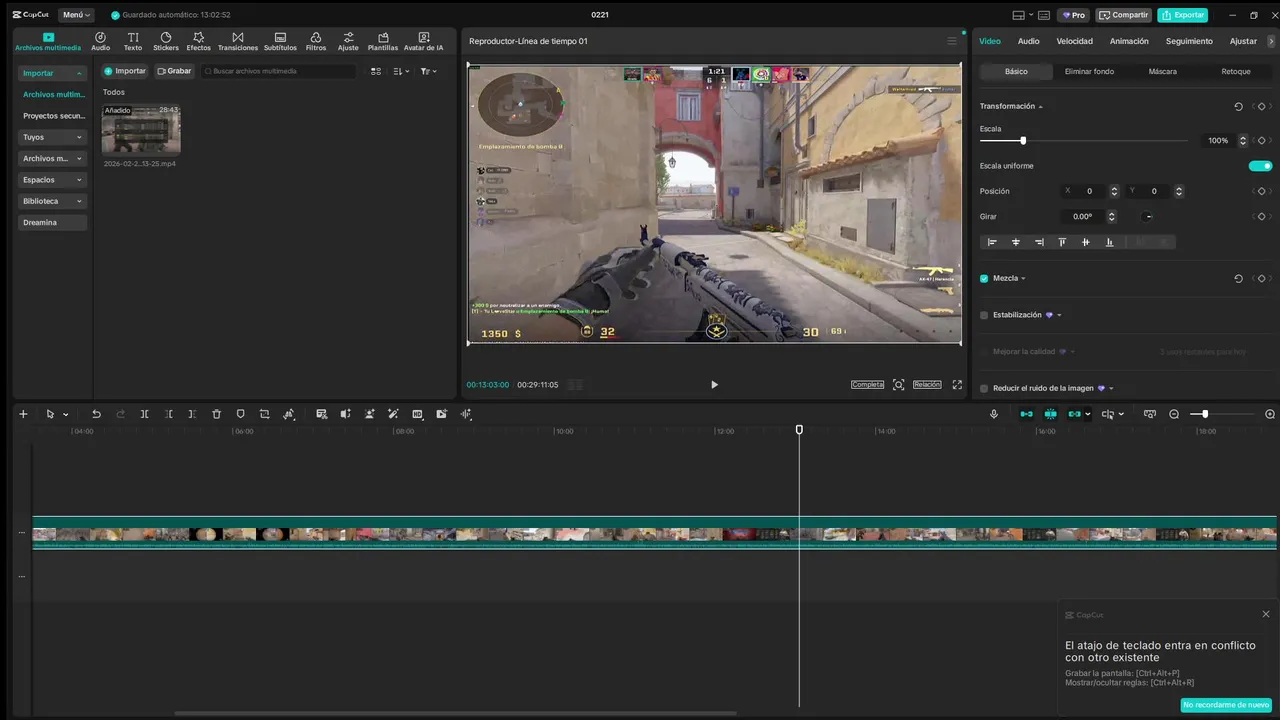This screenshot has width=1280, height=720.
Task: Open the Audio media tab icon
Action: coord(100,41)
